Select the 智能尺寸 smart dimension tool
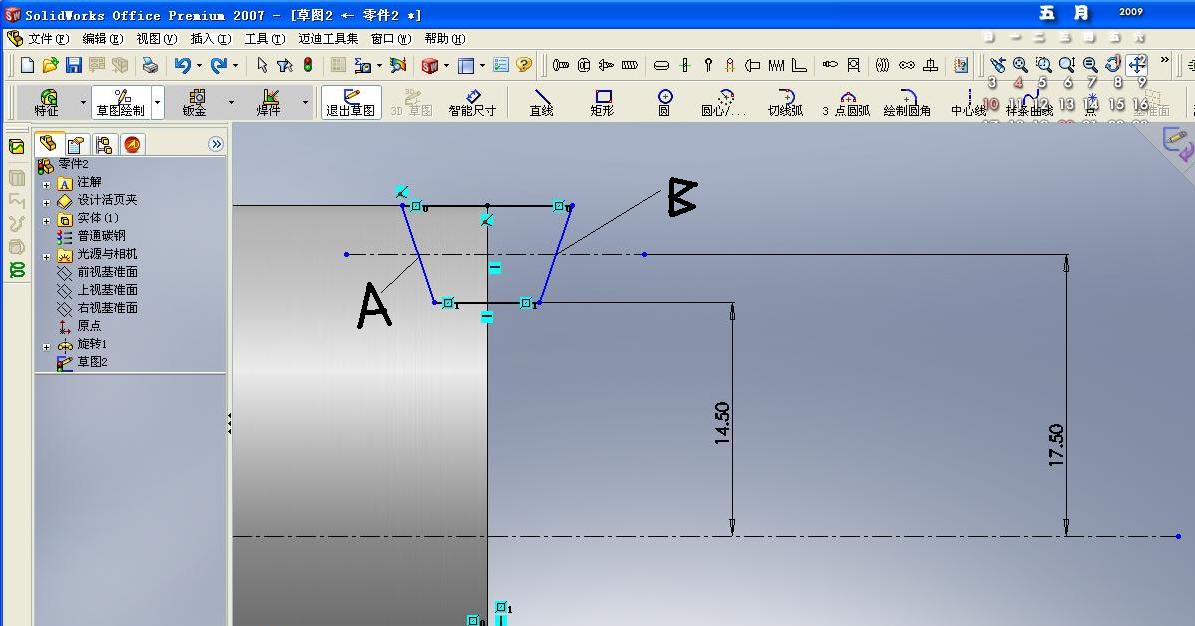The width and height of the screenshot is (1195, 626). click(x=473, y=102)
